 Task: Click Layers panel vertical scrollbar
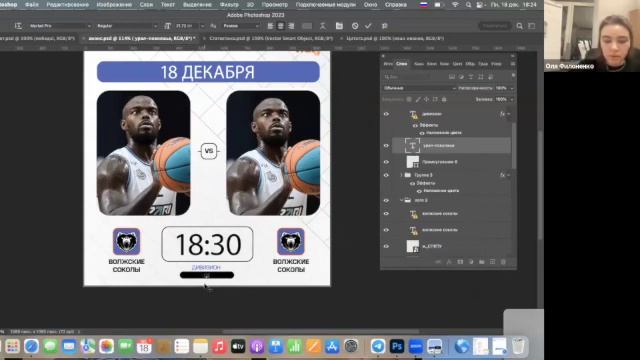tap(513, 145)
